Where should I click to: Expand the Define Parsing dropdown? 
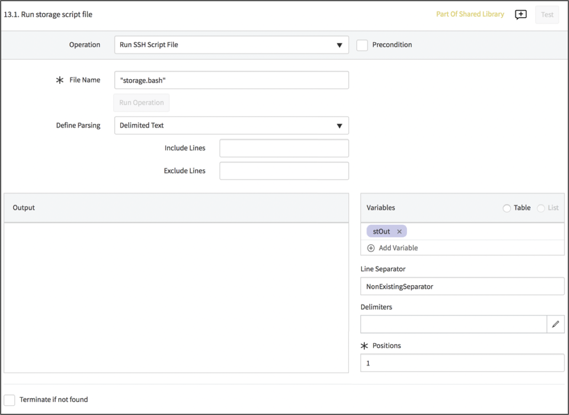point(232,126)
